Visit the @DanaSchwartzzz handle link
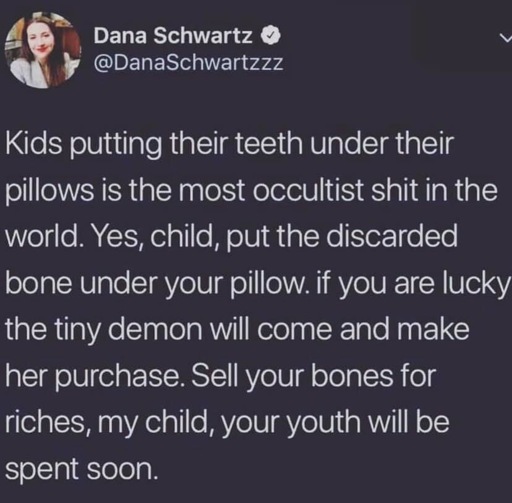512x503 pixels. coord(188,63)
